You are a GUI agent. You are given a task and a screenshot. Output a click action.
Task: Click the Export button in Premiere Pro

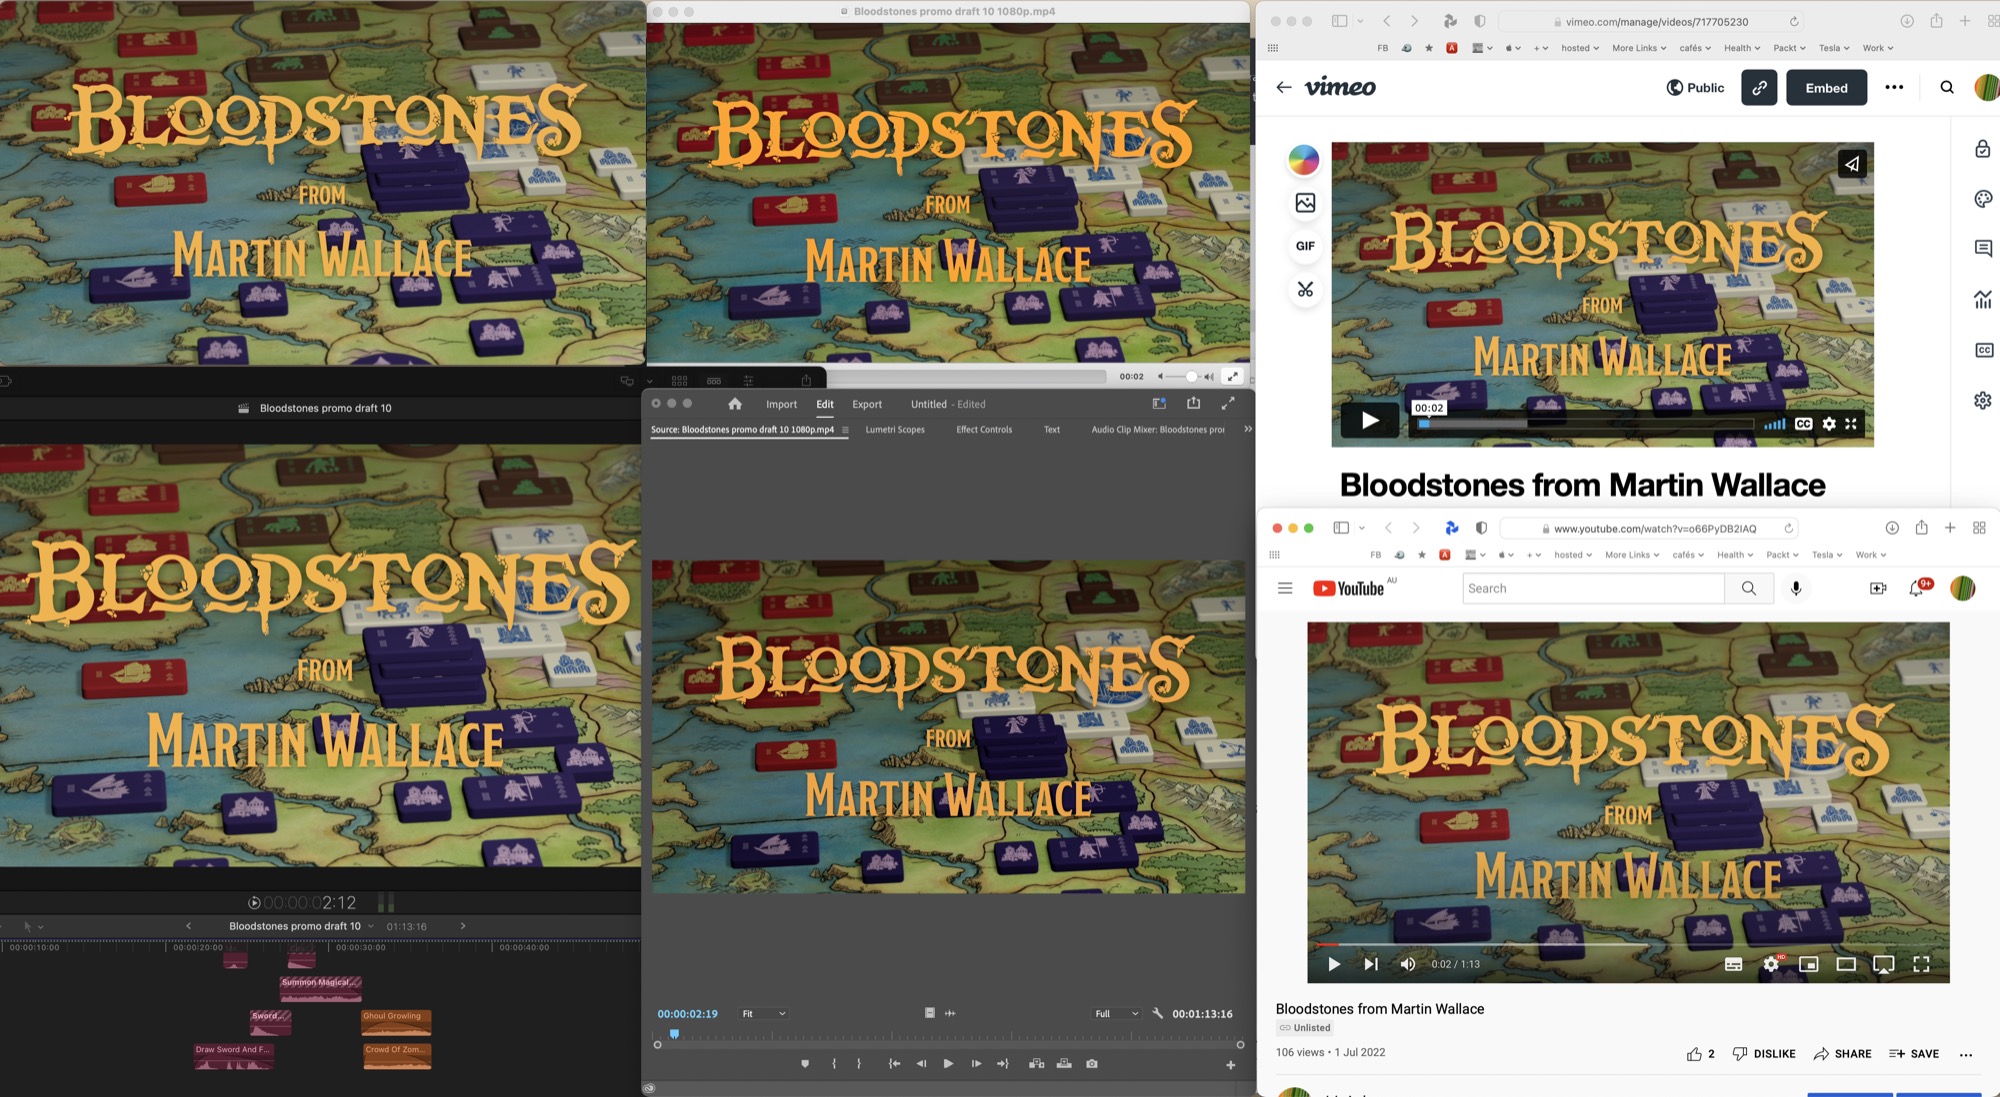pos(866,404)
